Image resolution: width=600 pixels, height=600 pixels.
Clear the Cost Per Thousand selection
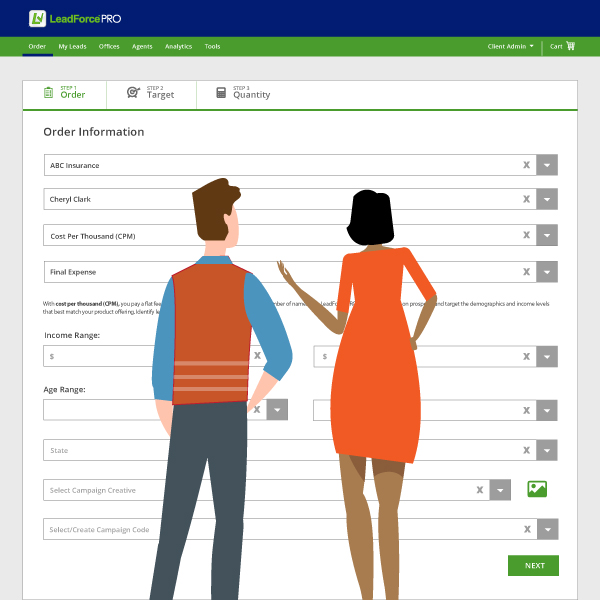526,235
